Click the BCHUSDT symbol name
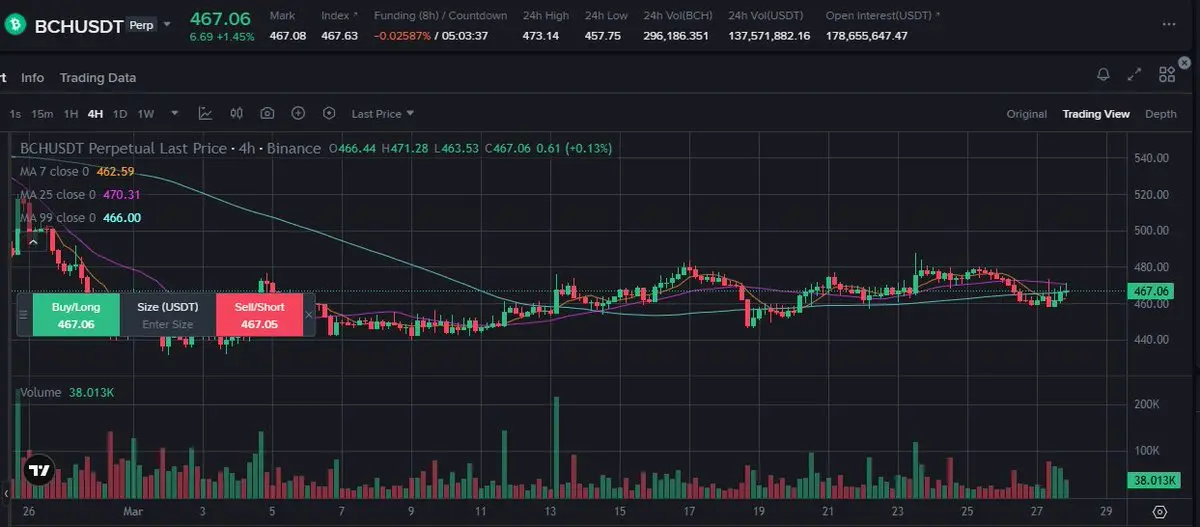1200x527 pixels. [78, 25]
